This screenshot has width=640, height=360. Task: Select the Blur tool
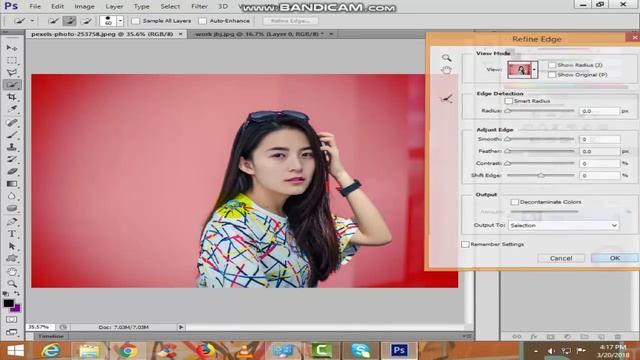(x=12, y=196)
